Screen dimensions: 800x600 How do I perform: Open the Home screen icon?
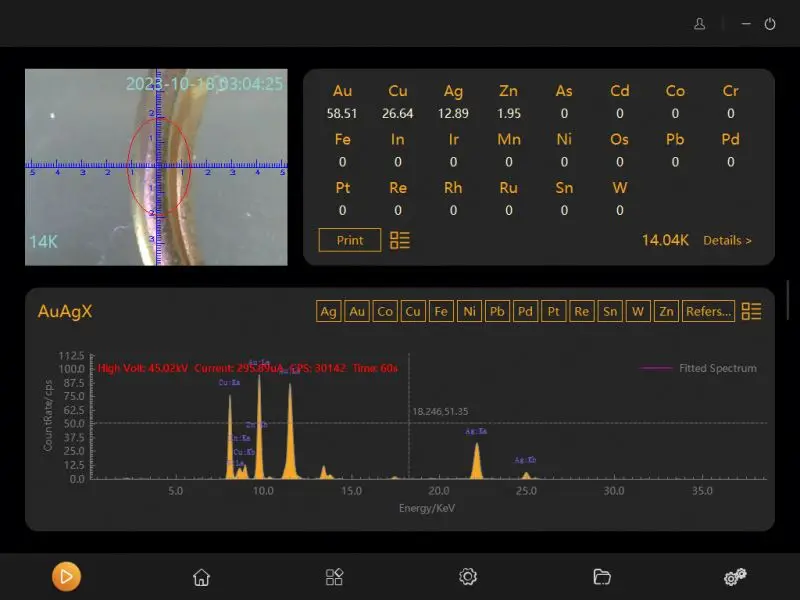tap(201, 577)
